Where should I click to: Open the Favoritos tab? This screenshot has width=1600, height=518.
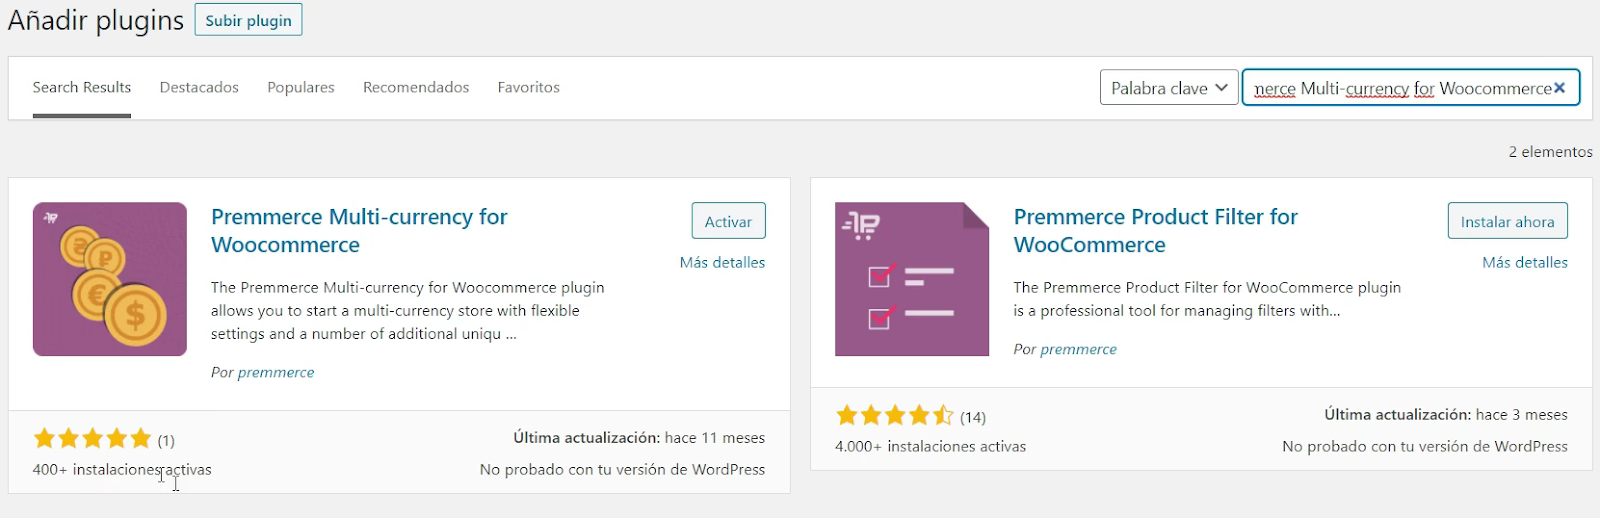tap(529, 87)
